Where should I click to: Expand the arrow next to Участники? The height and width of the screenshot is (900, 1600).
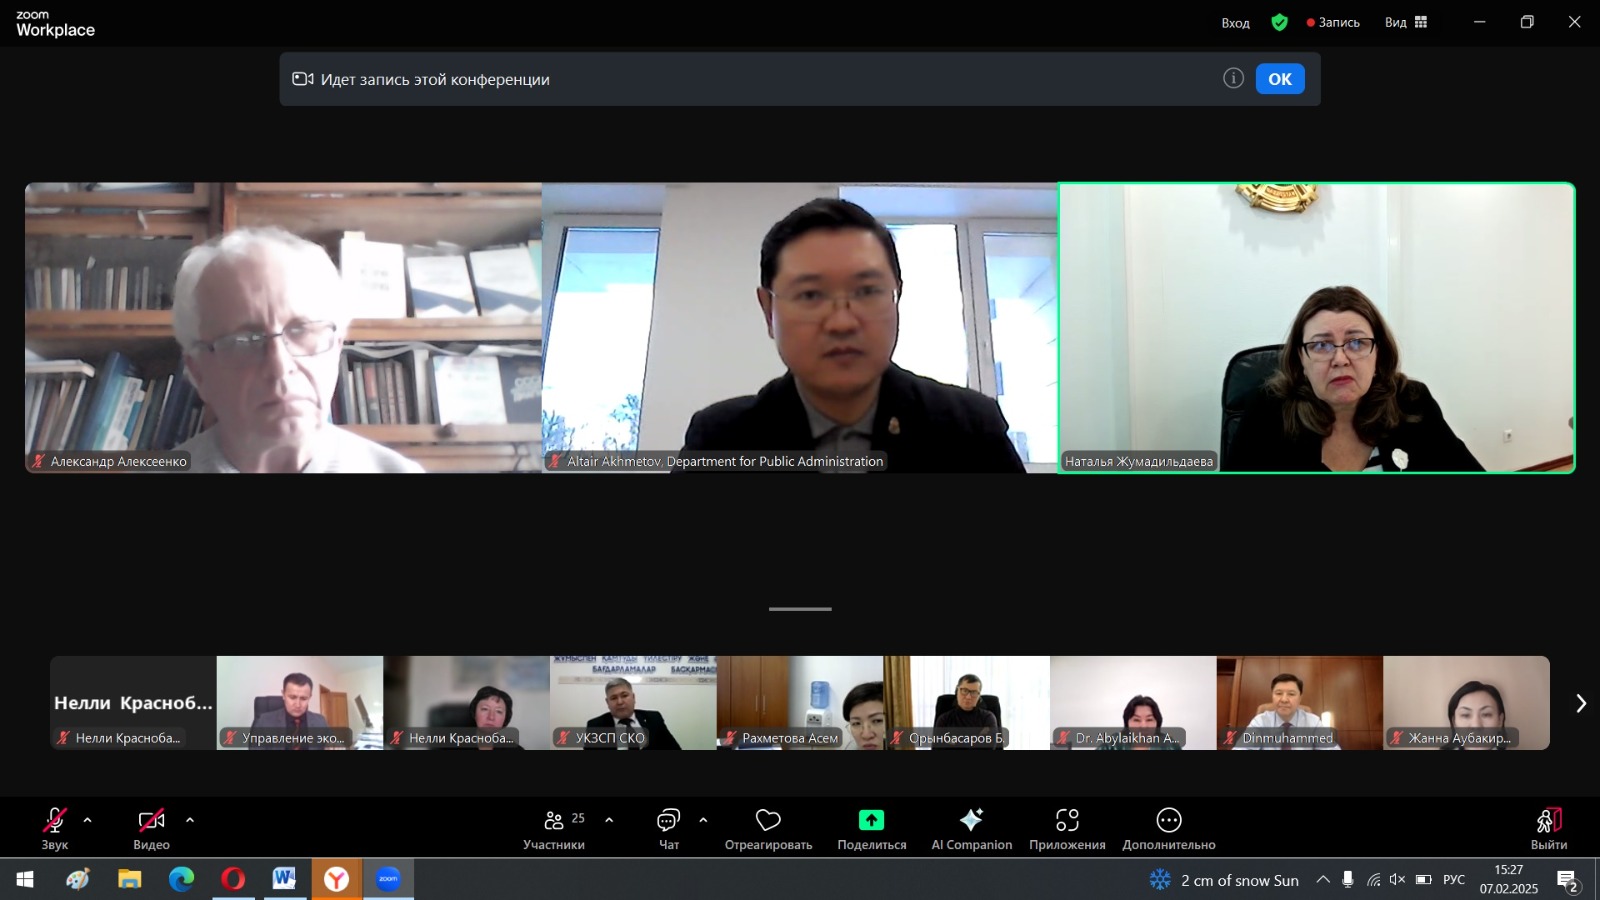pos(609,820)
